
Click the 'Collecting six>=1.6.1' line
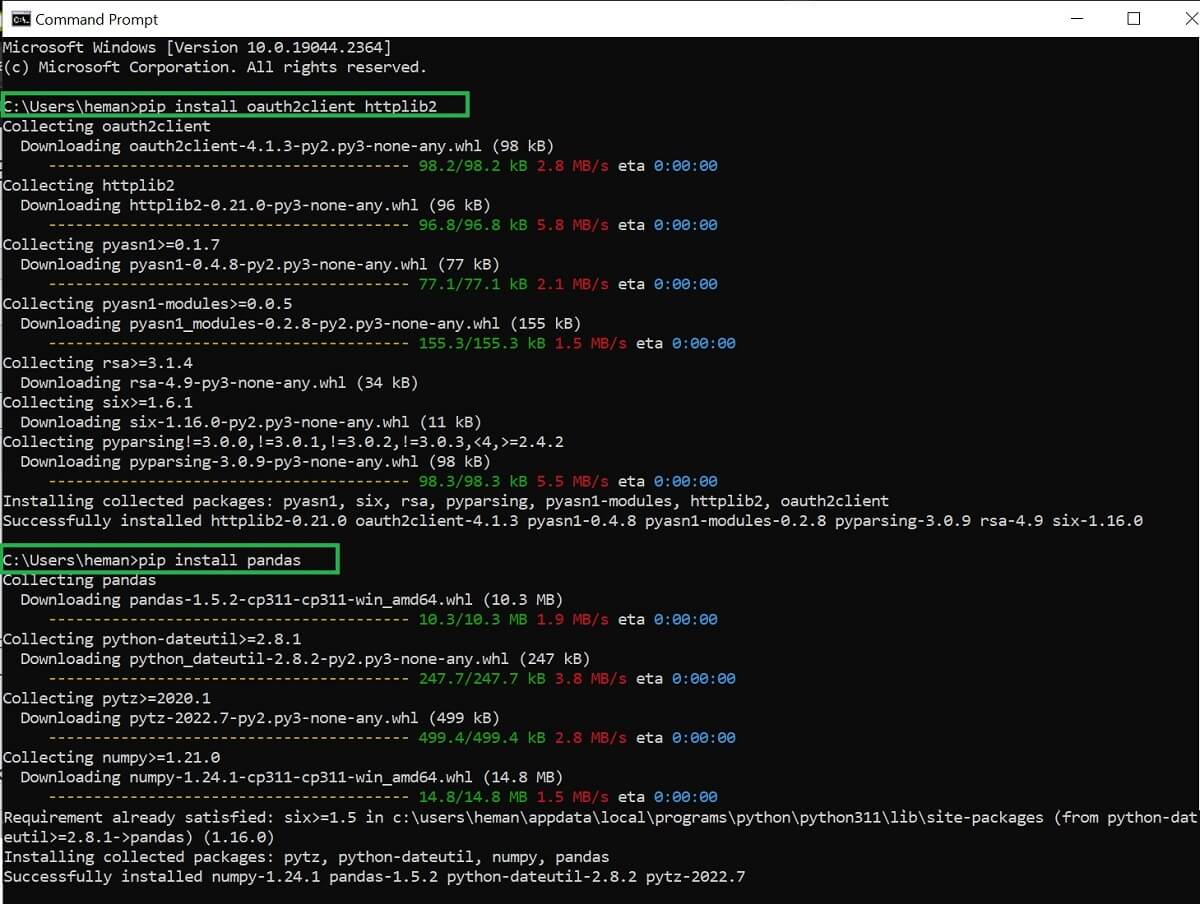[x=98, y=402]
